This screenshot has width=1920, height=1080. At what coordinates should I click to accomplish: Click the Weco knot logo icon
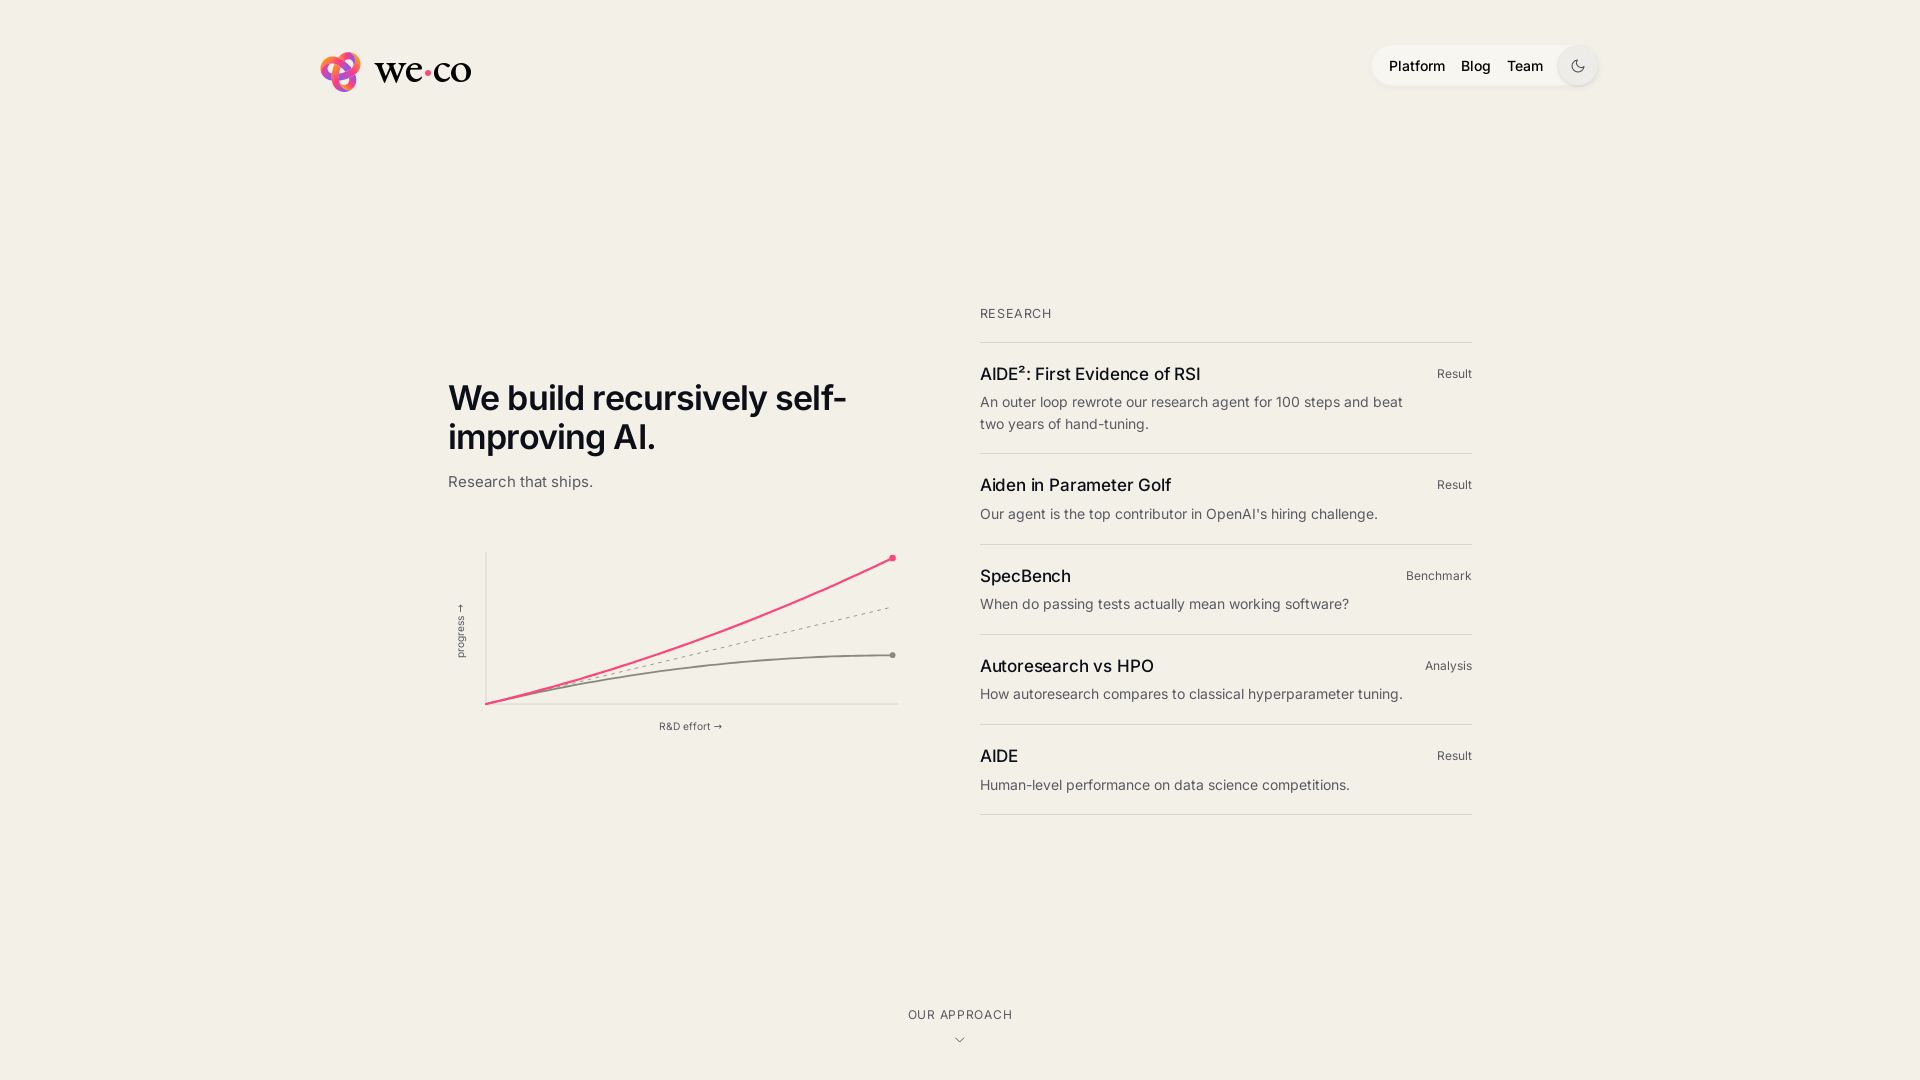tap(341, 72)
